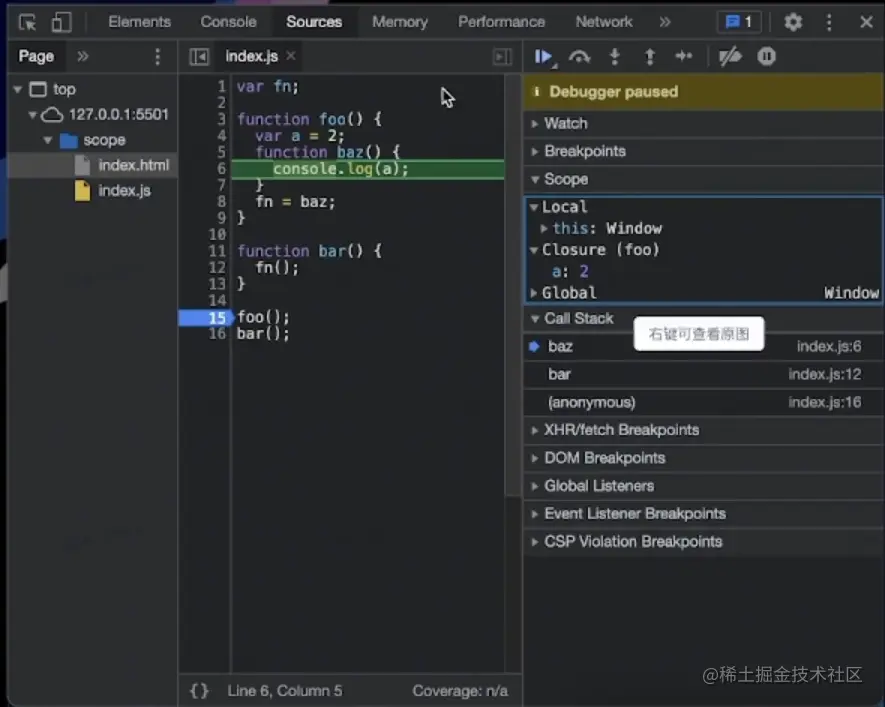Collapse the scope folder
Image resolution: width=885 pixels, height=707 pixels.
pyautogui.click(x=47, y=140)
